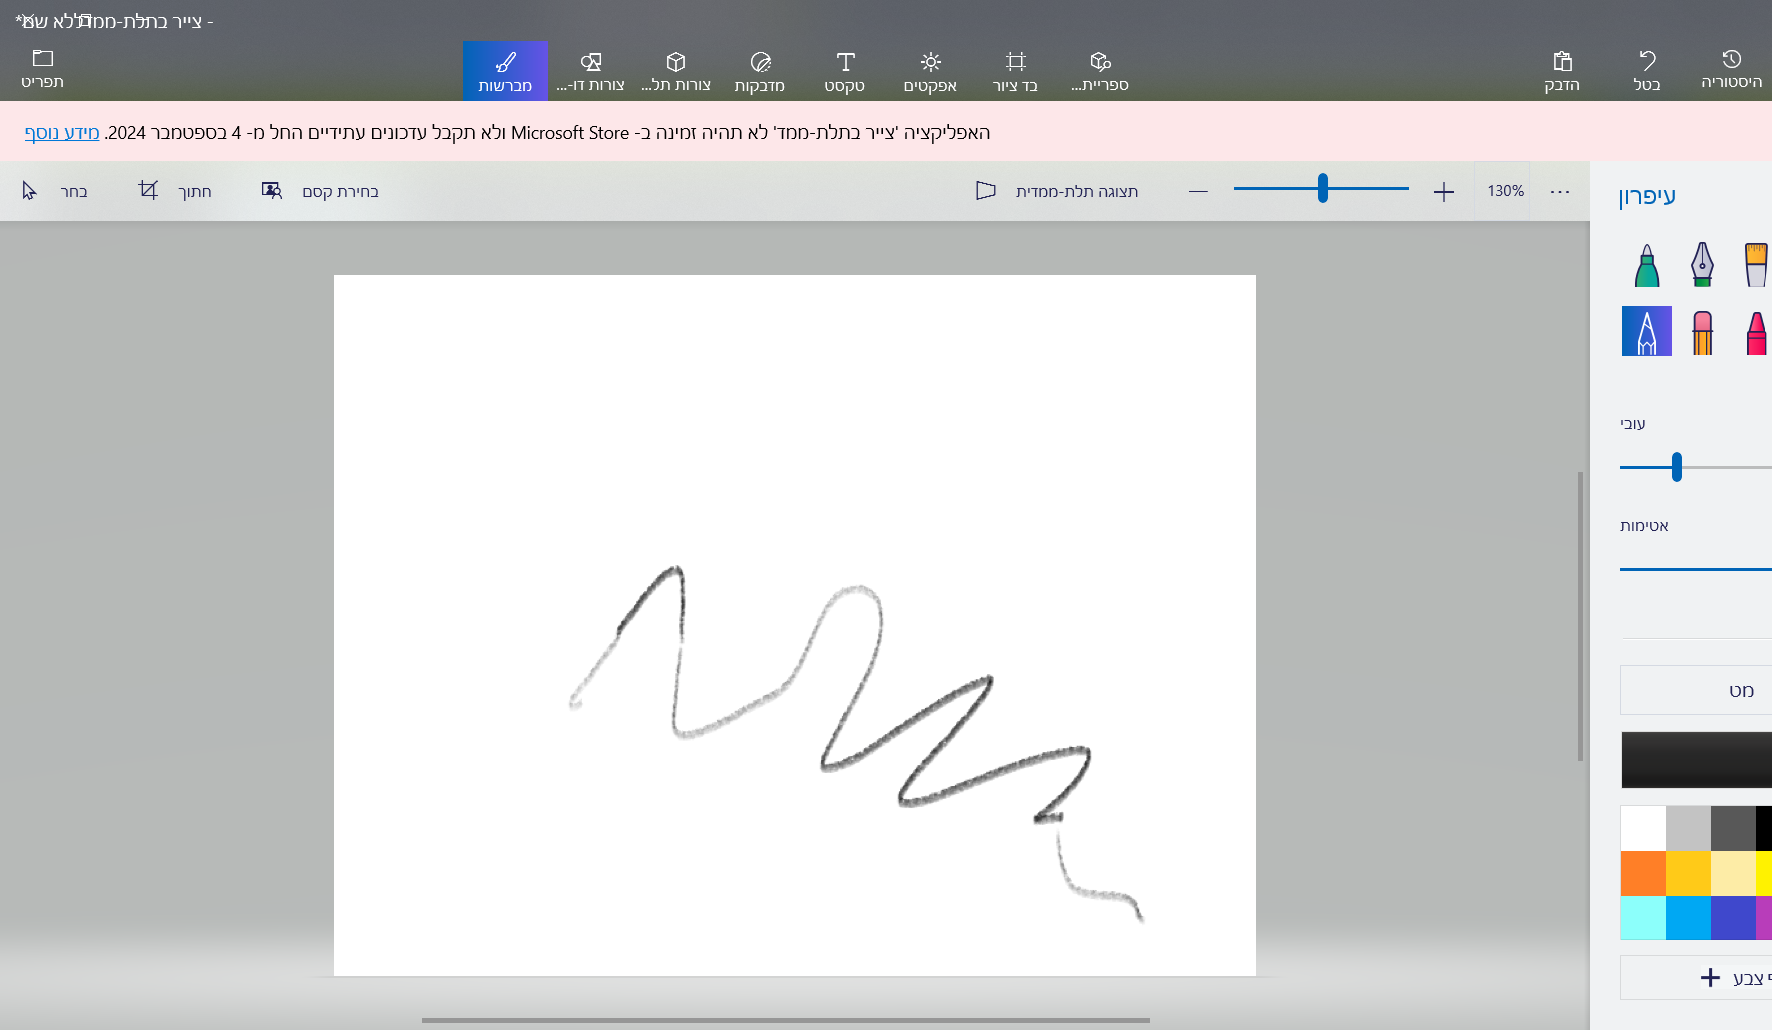This screenshot has width=1772, height=1030.
Task: Click the 130% zoom value field
Action: pos(1504,191)
